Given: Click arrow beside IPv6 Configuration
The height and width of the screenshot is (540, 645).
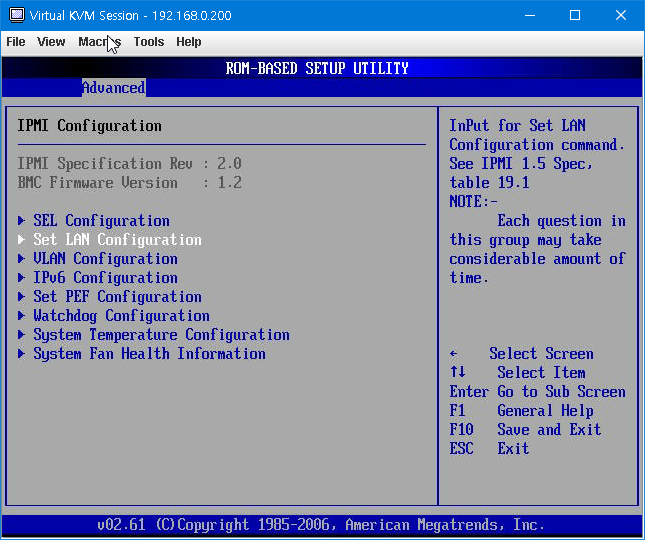Looking at the screenshot, I should (x=21, y=278).
